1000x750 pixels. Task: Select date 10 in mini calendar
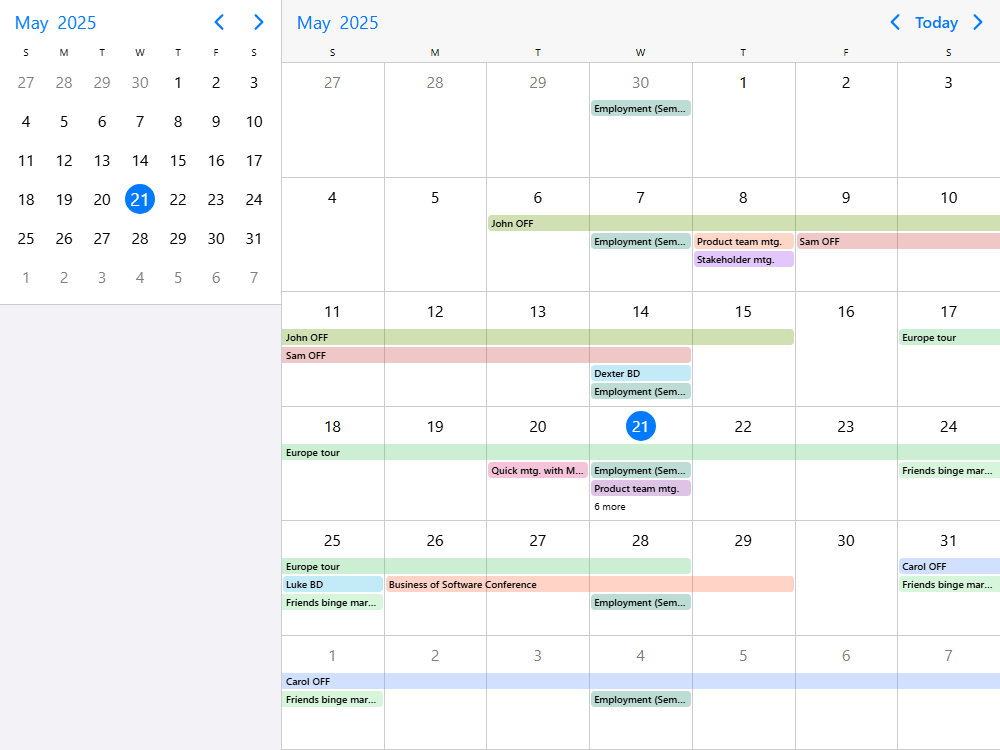(254, 121)
